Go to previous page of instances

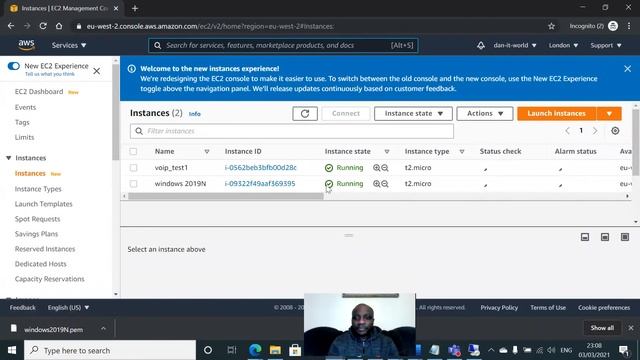tap(567, 131)
